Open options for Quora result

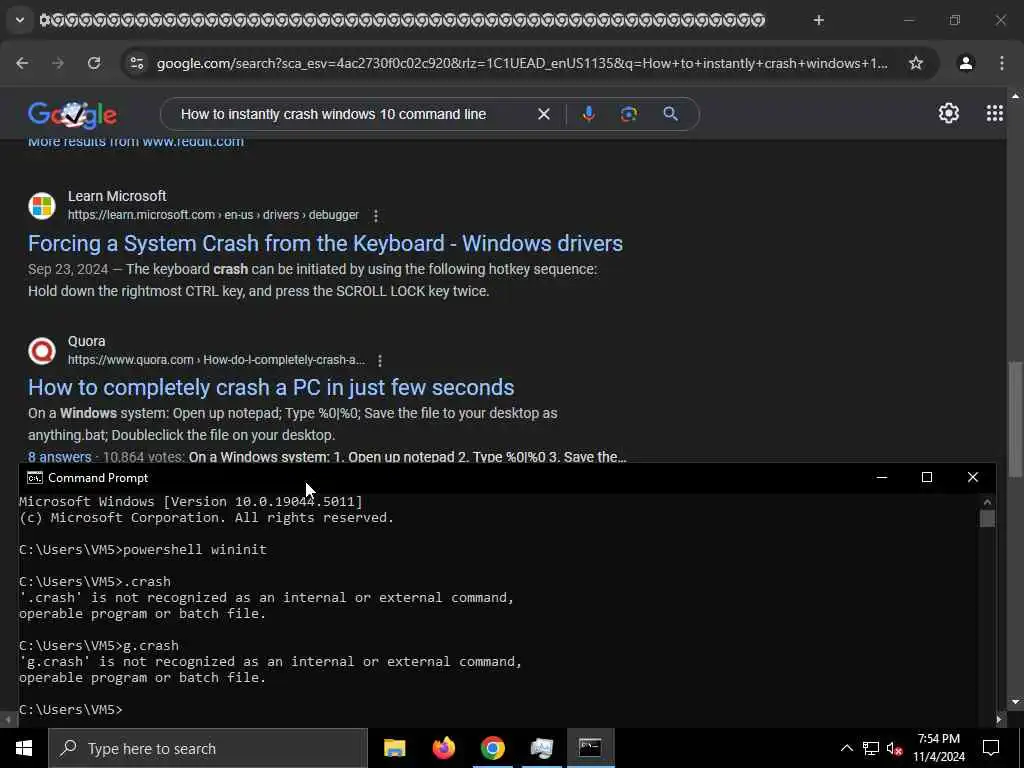tap(380, 360)
